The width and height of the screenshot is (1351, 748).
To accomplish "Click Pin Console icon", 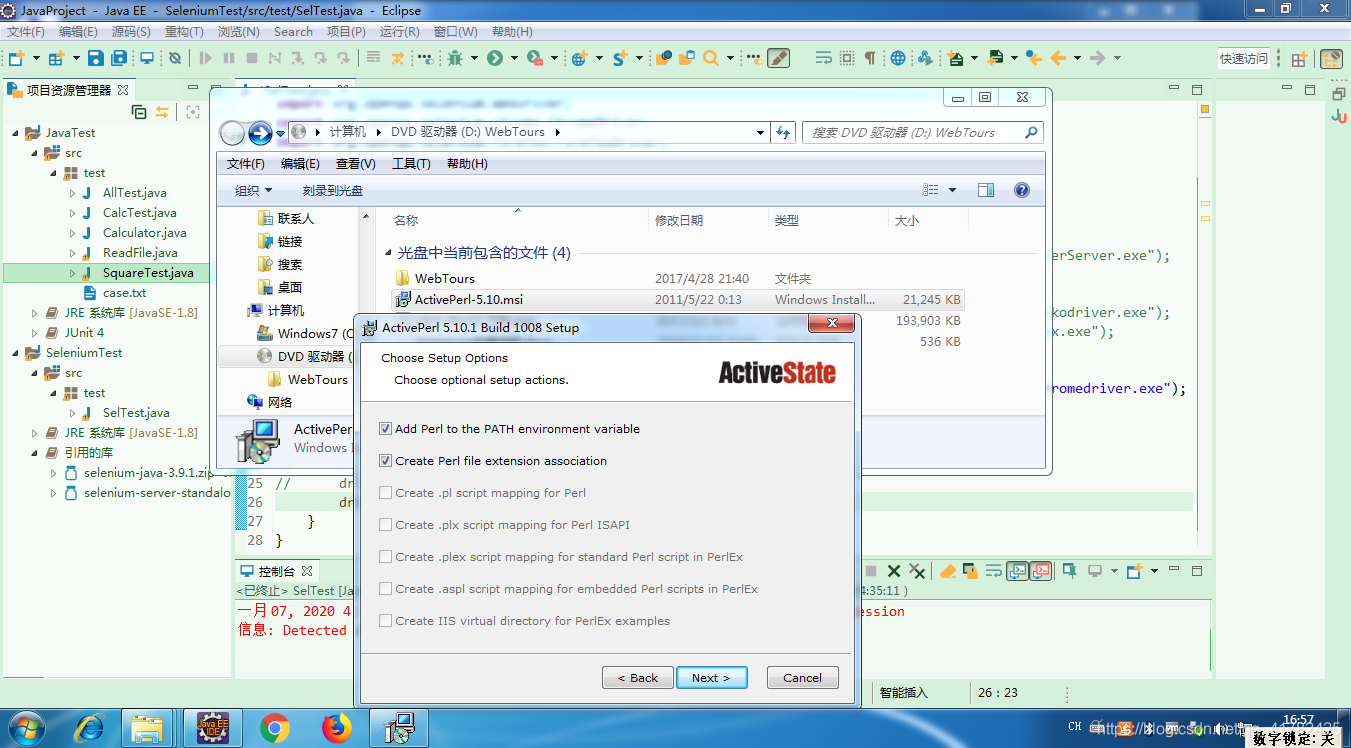I will pos(1069,571).
